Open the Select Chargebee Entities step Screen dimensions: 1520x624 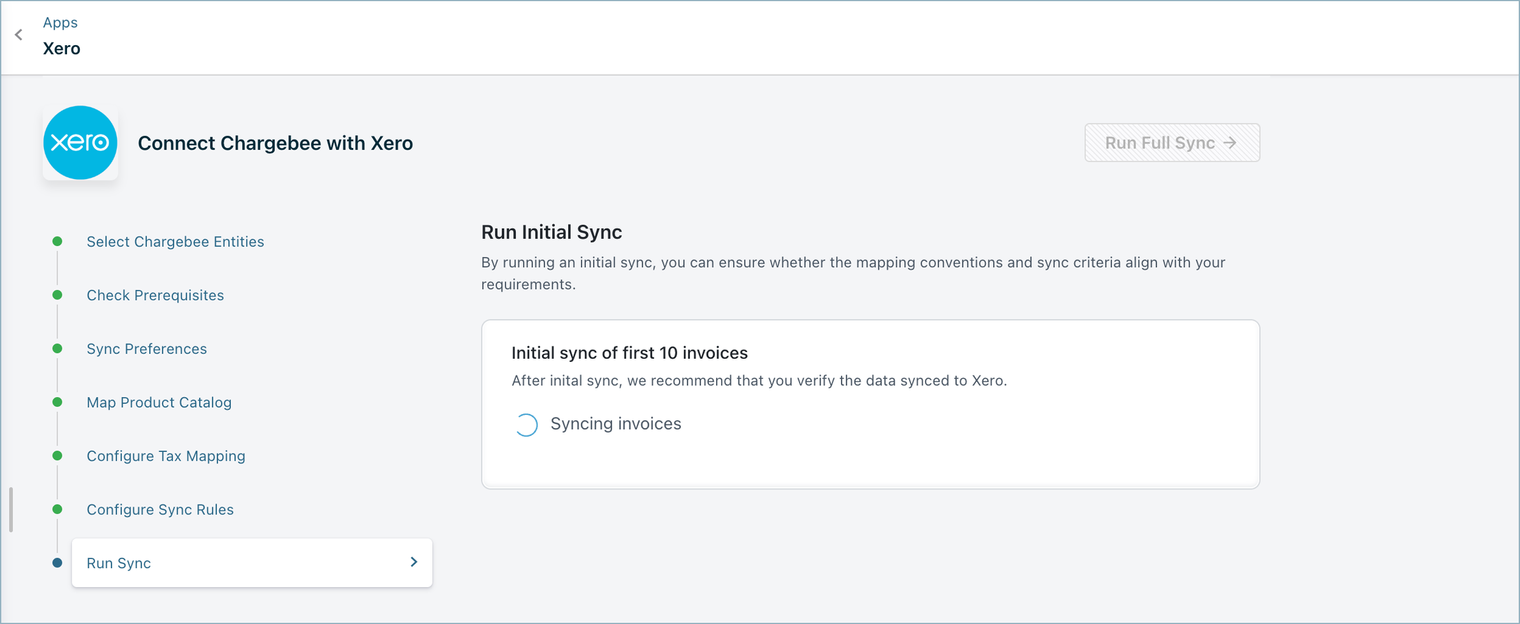coord(175,242)
